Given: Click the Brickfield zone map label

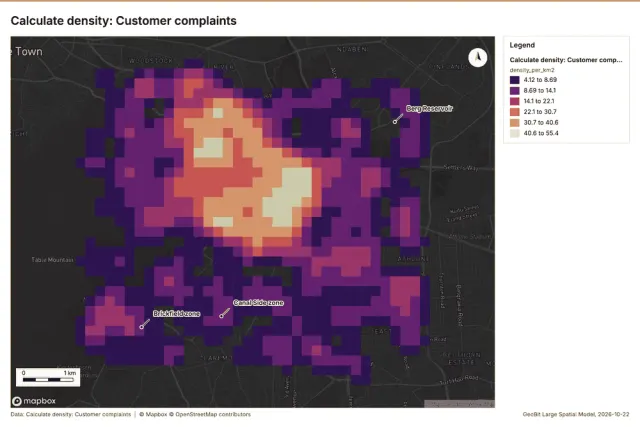Looking at the screenshot, I should [x=177, y=314].
